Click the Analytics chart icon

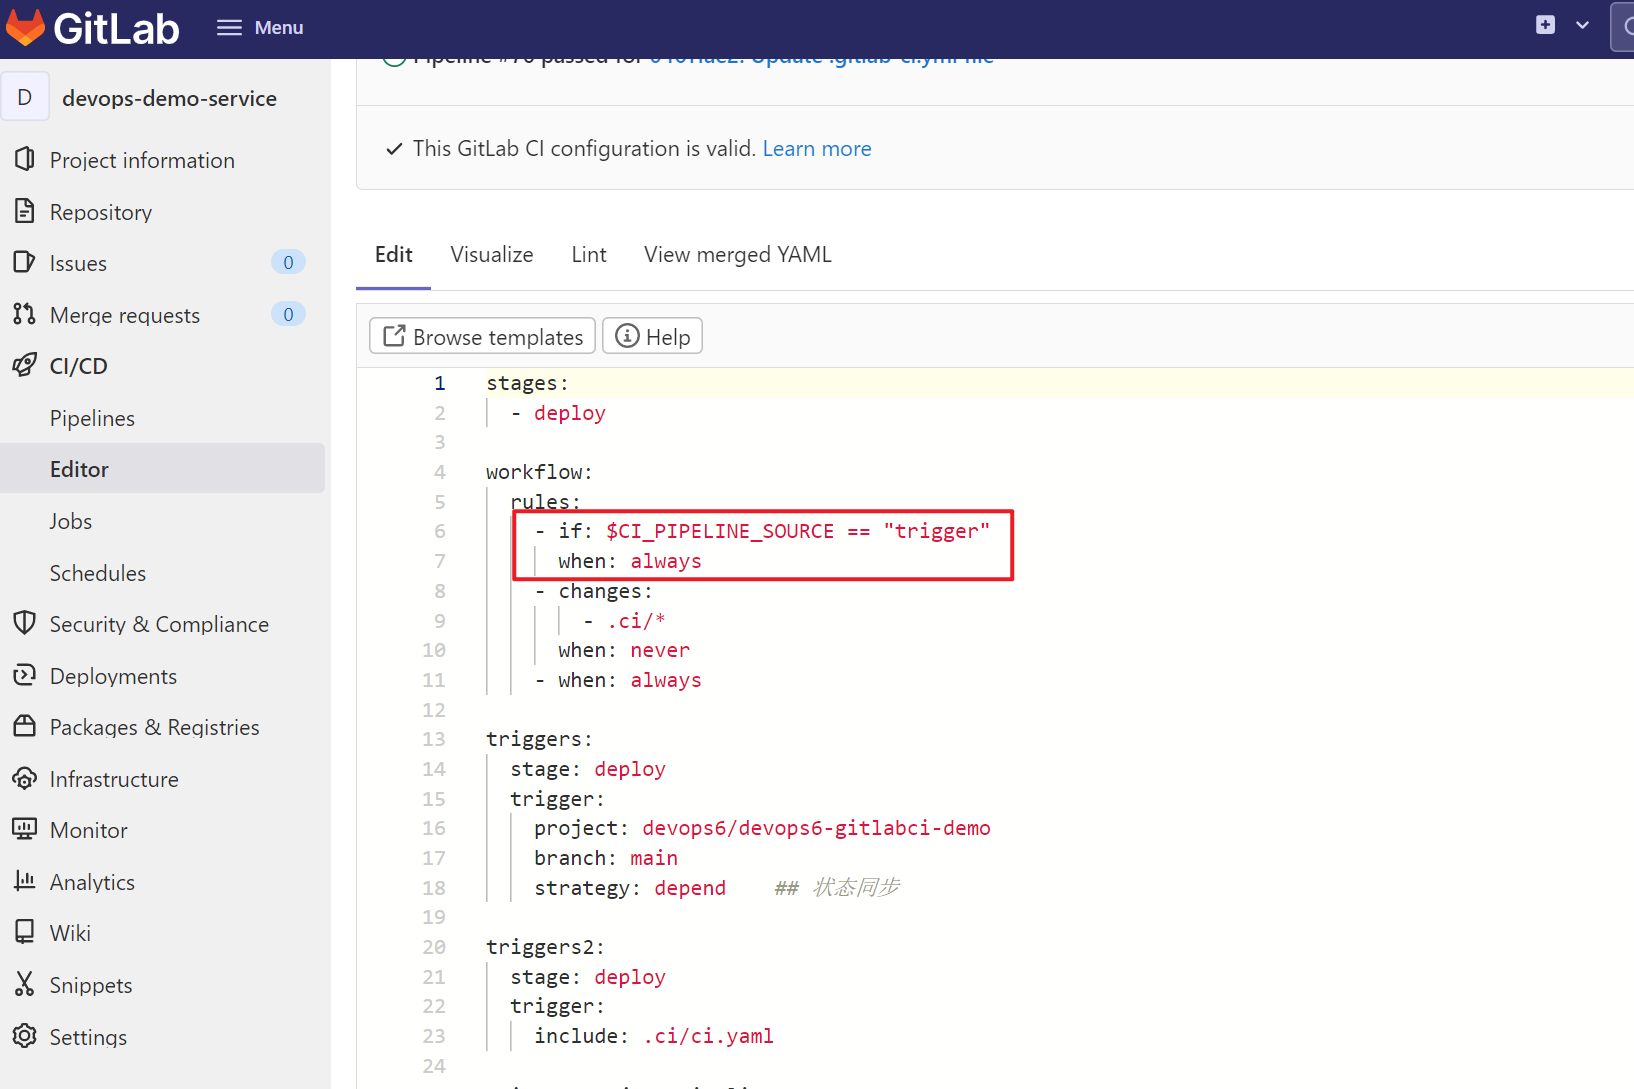pos(25,881)
